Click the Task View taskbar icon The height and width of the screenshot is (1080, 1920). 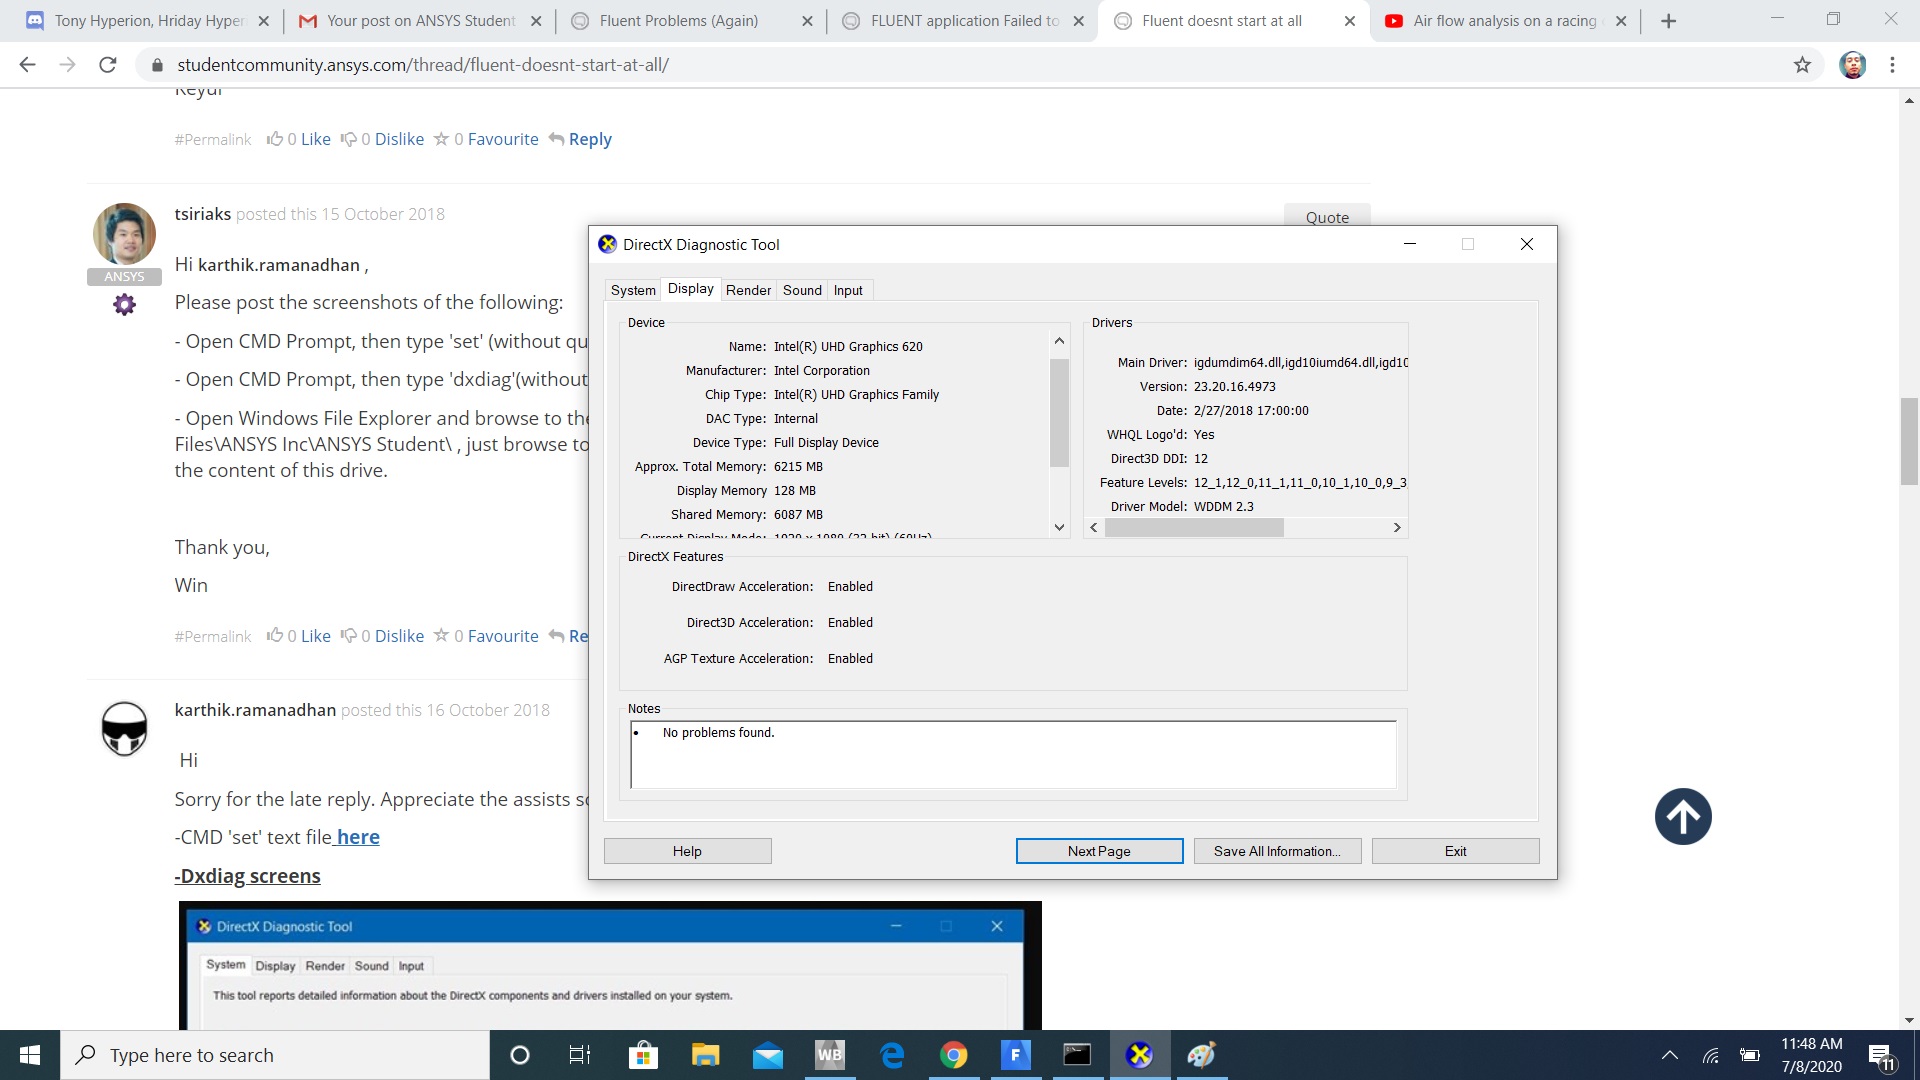[x=580, y=1055]
